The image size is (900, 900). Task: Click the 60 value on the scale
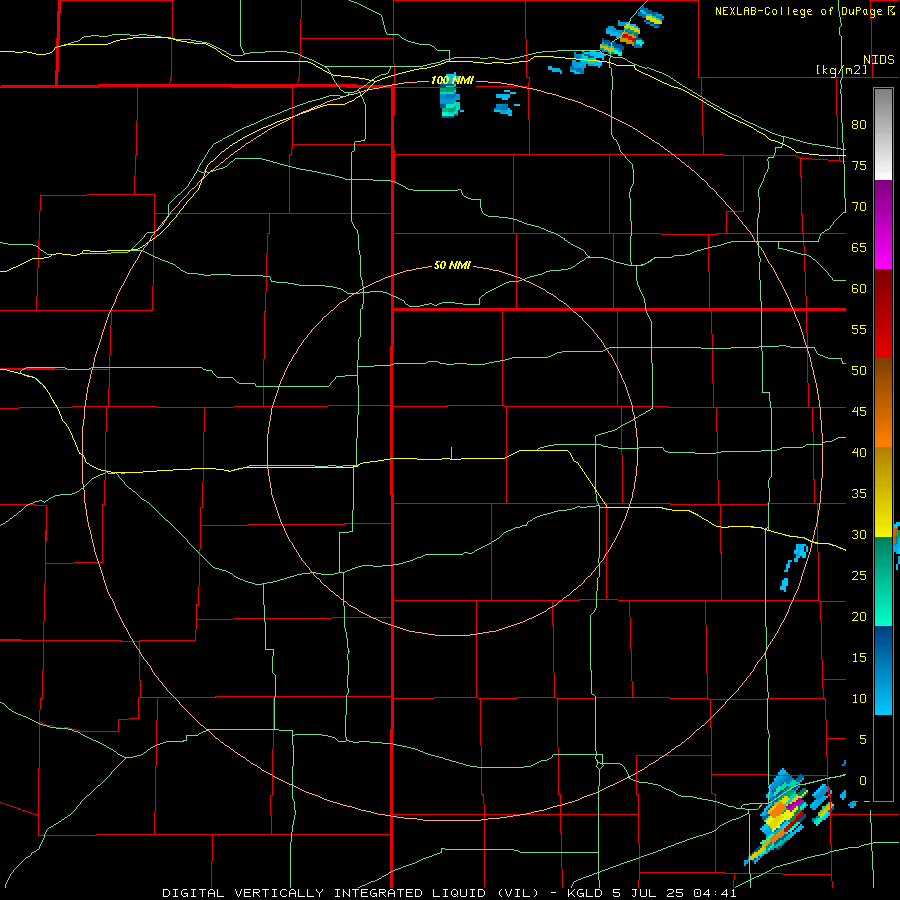coord(859,288)
